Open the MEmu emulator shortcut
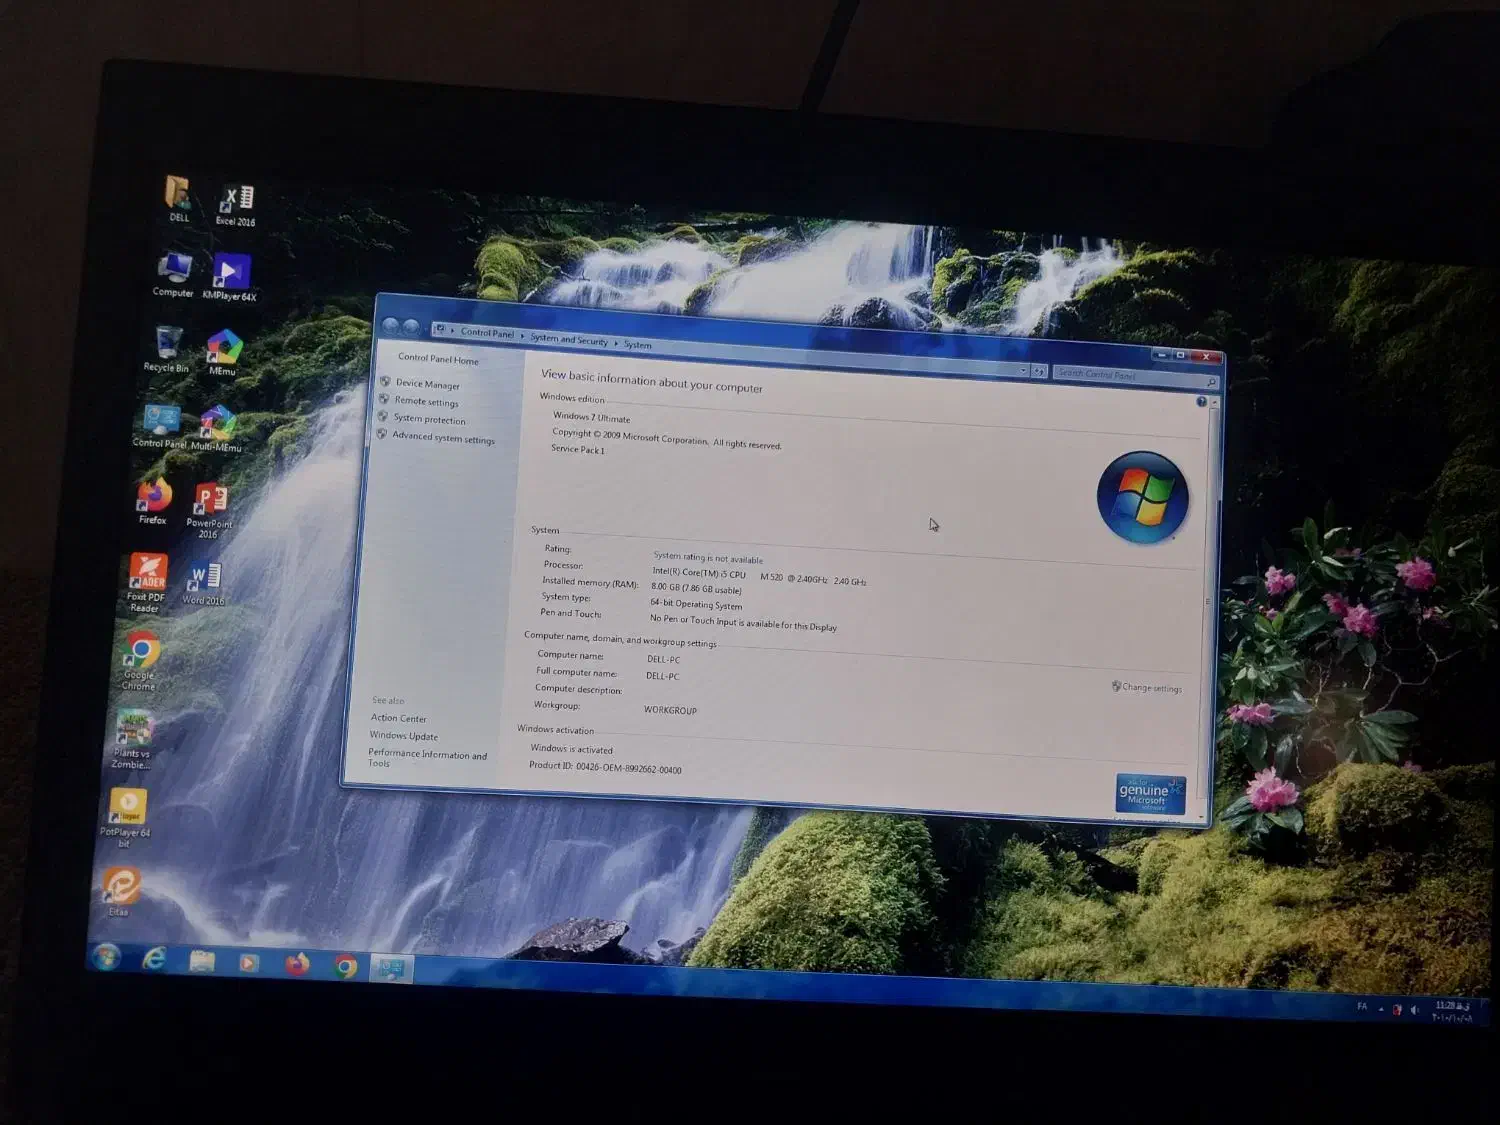1500x1125 pixels. 223,352
